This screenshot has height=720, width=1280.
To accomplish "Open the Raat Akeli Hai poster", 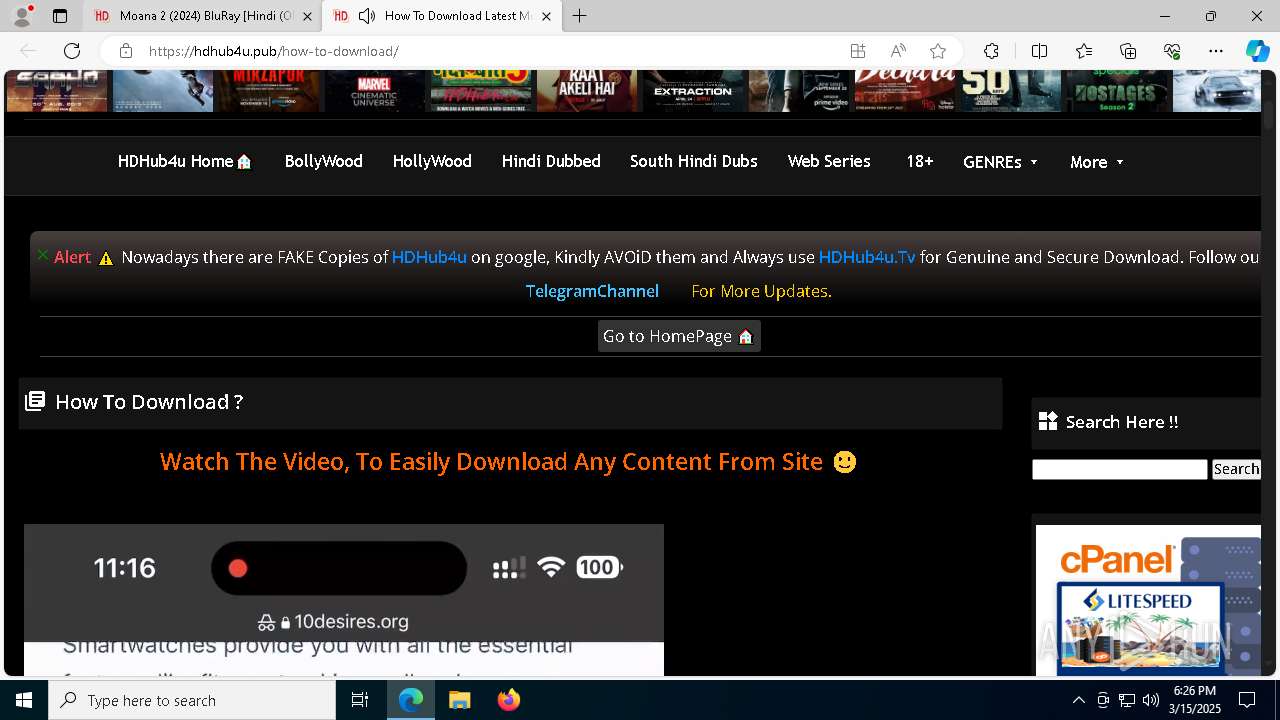I will click(x=587, y=90).
